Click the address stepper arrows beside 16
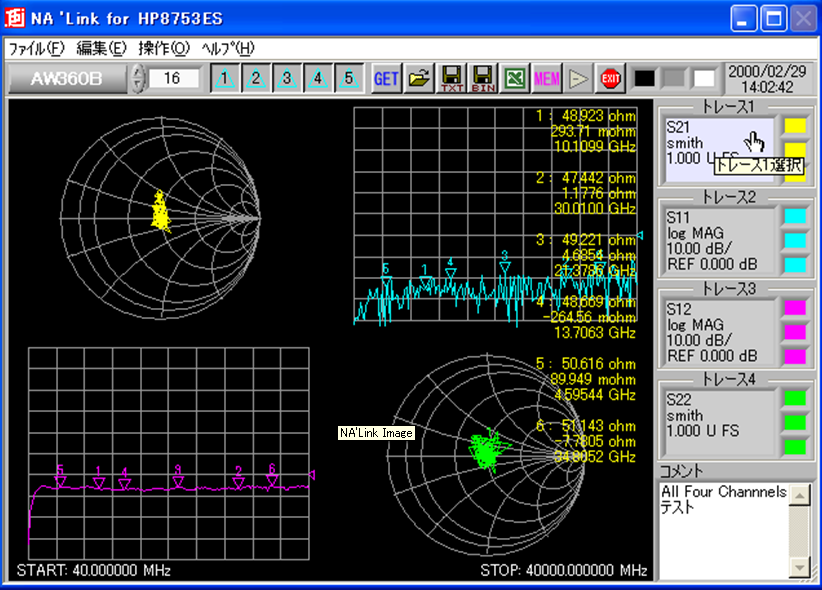The width and height of the screenshot is (822, 590). pyautogui.click(x=137, y=79)
